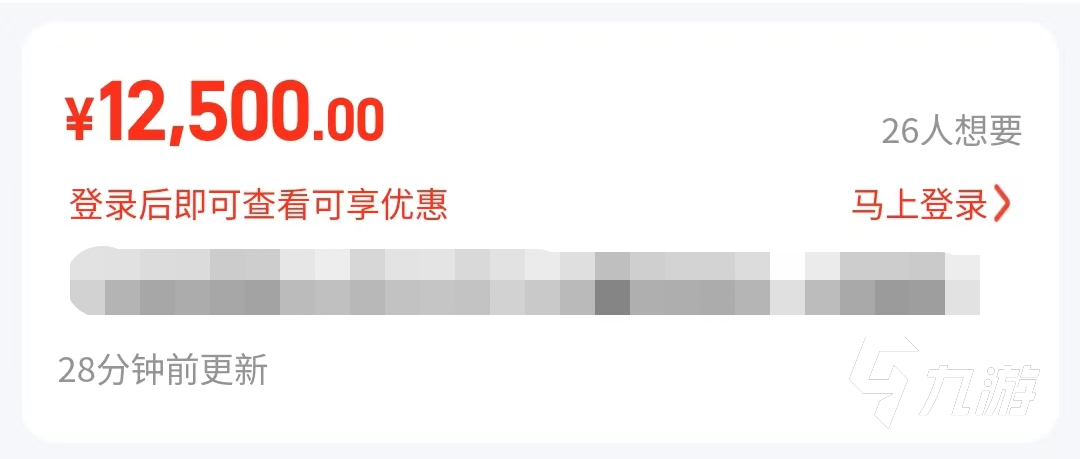Click the 12,500 integer price digits
The height and width of the screenshot is (459, 1080).
coord(203,111)
